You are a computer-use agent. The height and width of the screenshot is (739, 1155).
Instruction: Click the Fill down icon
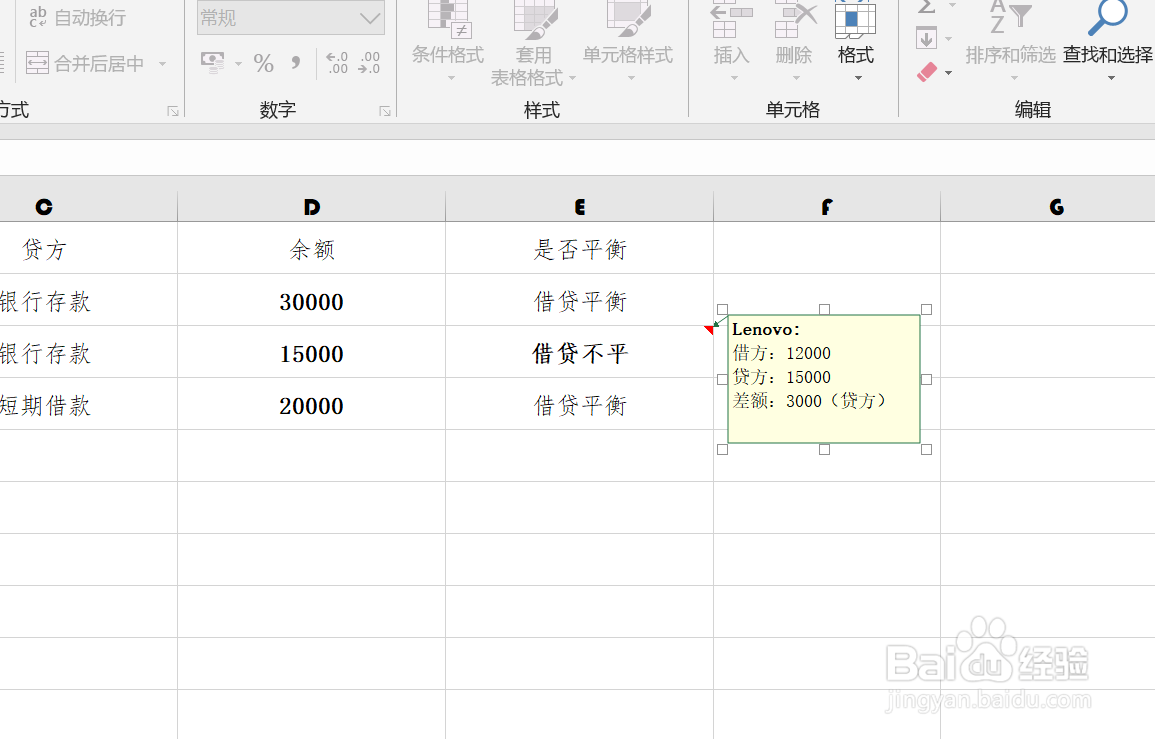(x=927, y=38)
